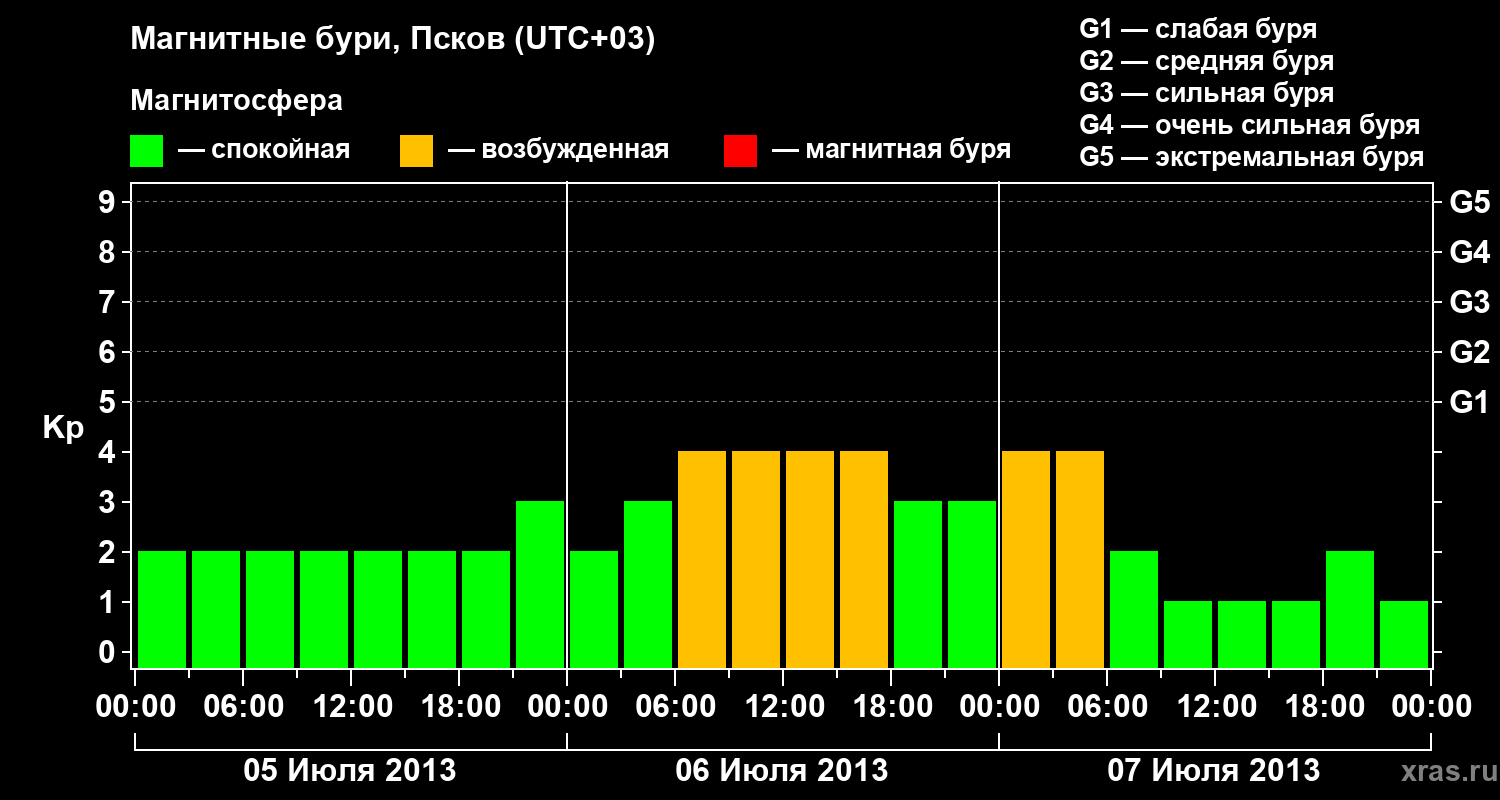Click the '05 Июля 2013' date label
Image resolution: width=1500 pixels, height=800 pixels.
pyautogui.click(x=350, y=771)
